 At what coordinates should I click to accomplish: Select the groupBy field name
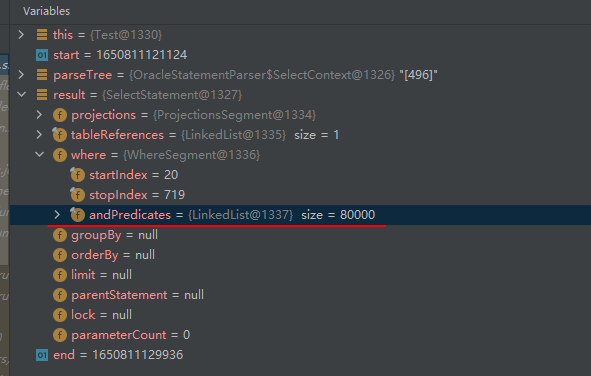click(x=96, y=235)
